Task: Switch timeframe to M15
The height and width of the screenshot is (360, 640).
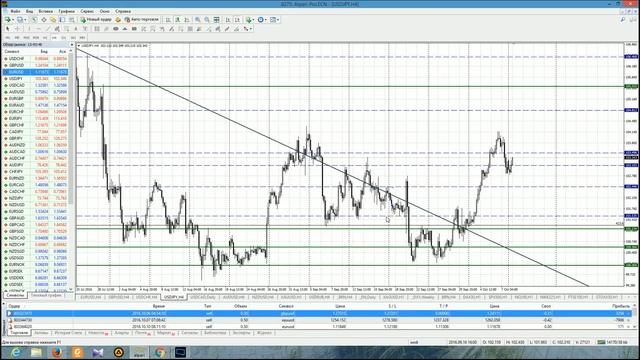Action: pyautogui.click(x=26, y=38)
